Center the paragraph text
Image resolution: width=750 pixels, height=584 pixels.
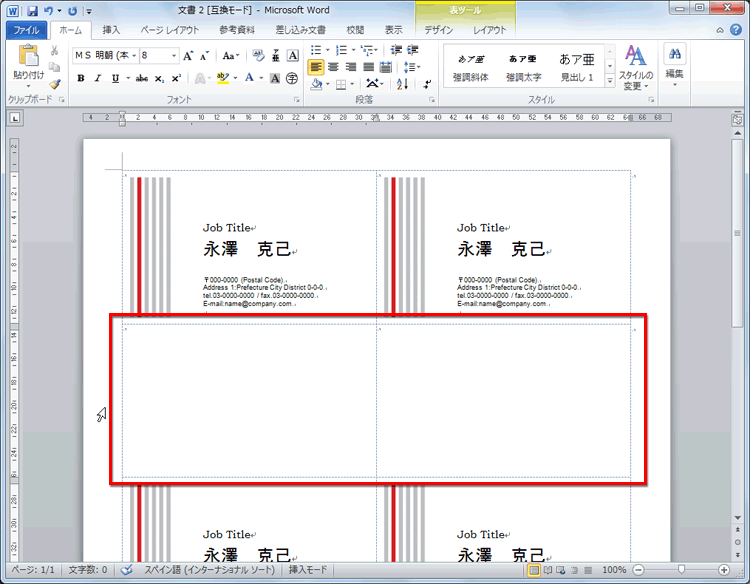click(x=333, y=67)
